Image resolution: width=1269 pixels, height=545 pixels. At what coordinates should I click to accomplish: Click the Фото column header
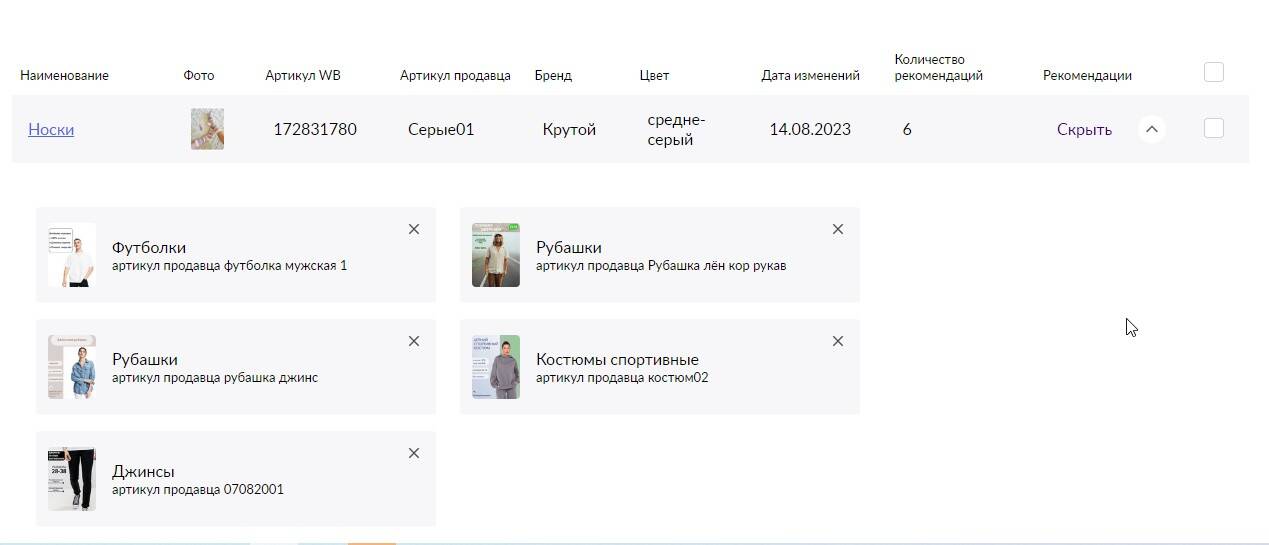tap(199, 75)
